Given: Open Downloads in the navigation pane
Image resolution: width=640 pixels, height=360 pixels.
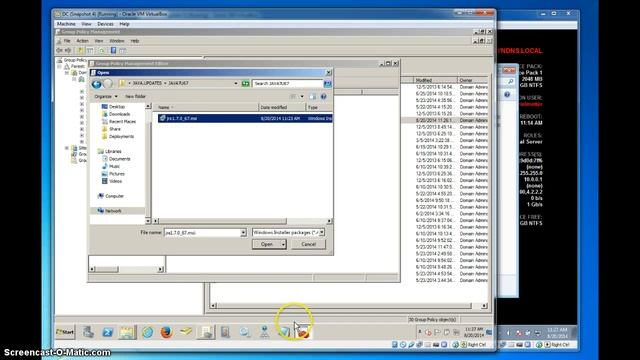Looking at the screenshot, I should (119, 114).
